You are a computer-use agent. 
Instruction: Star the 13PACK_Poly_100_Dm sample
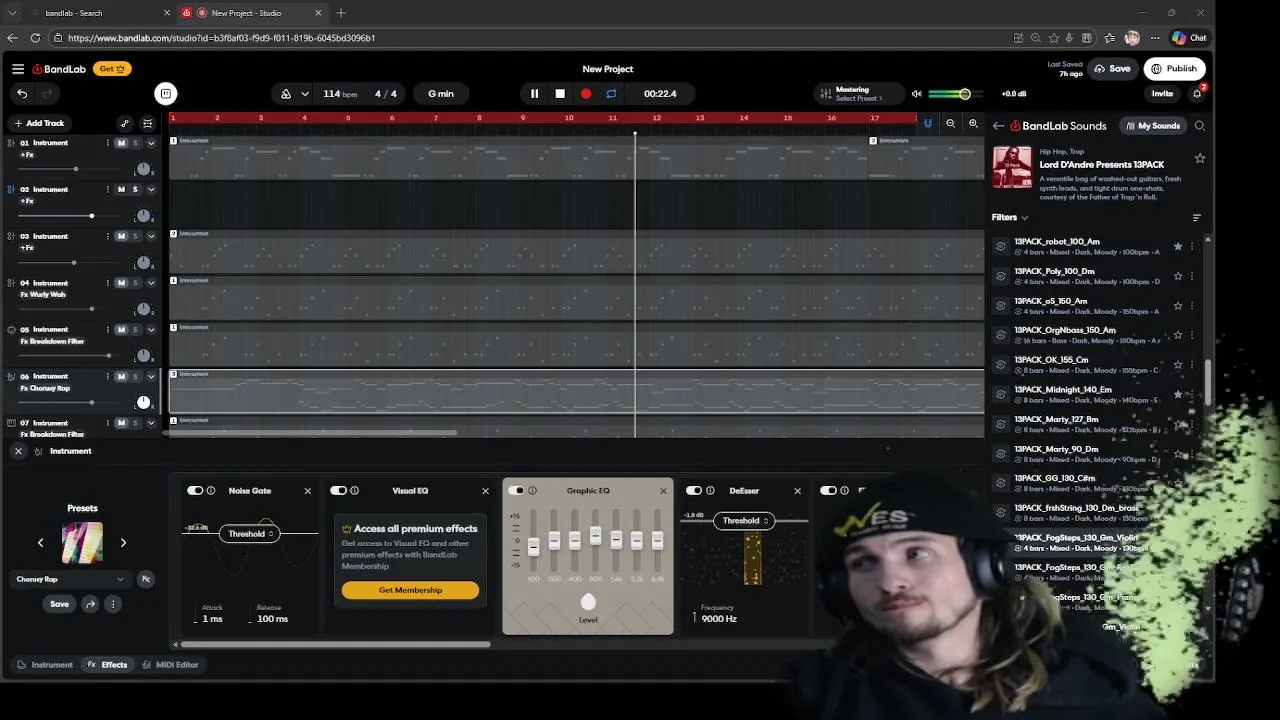coord(1178,276)
